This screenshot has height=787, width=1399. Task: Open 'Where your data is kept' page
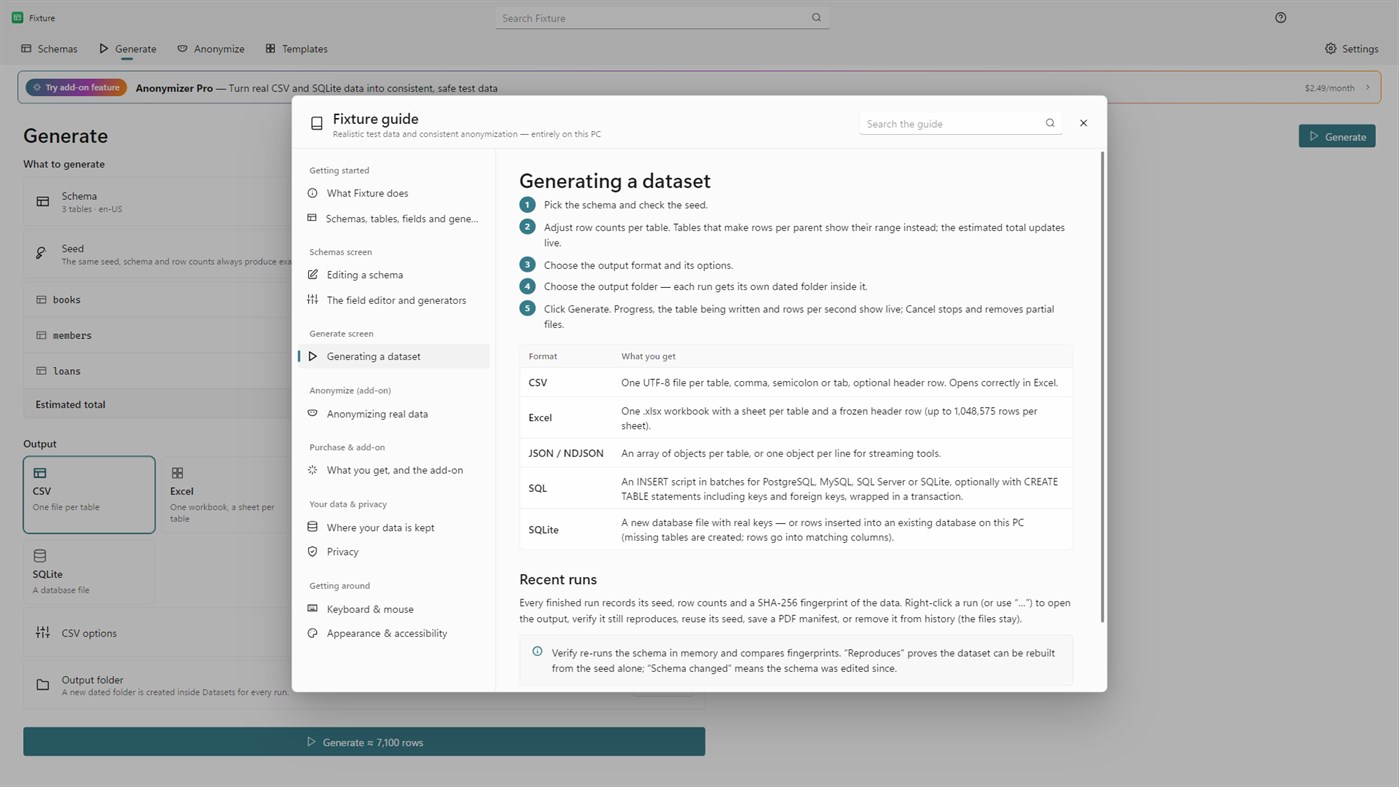pyautogui.click(x=394, y=528)
